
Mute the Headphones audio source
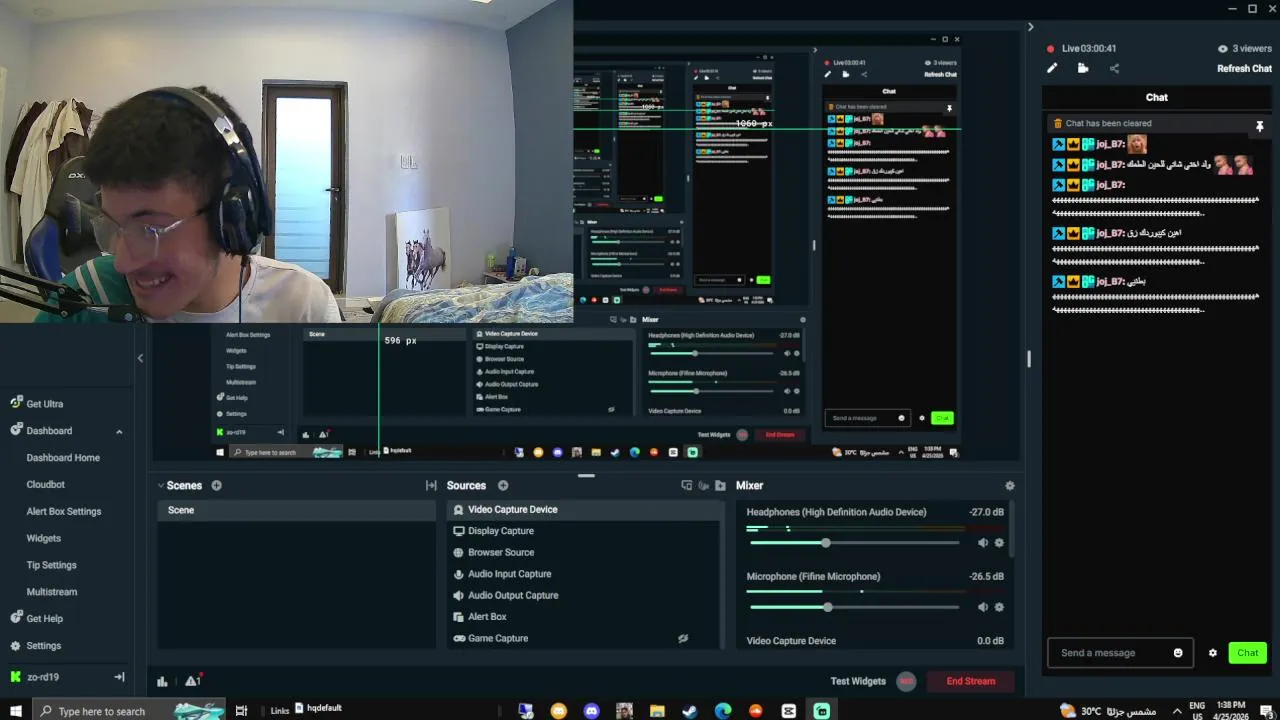coord(982,543)
